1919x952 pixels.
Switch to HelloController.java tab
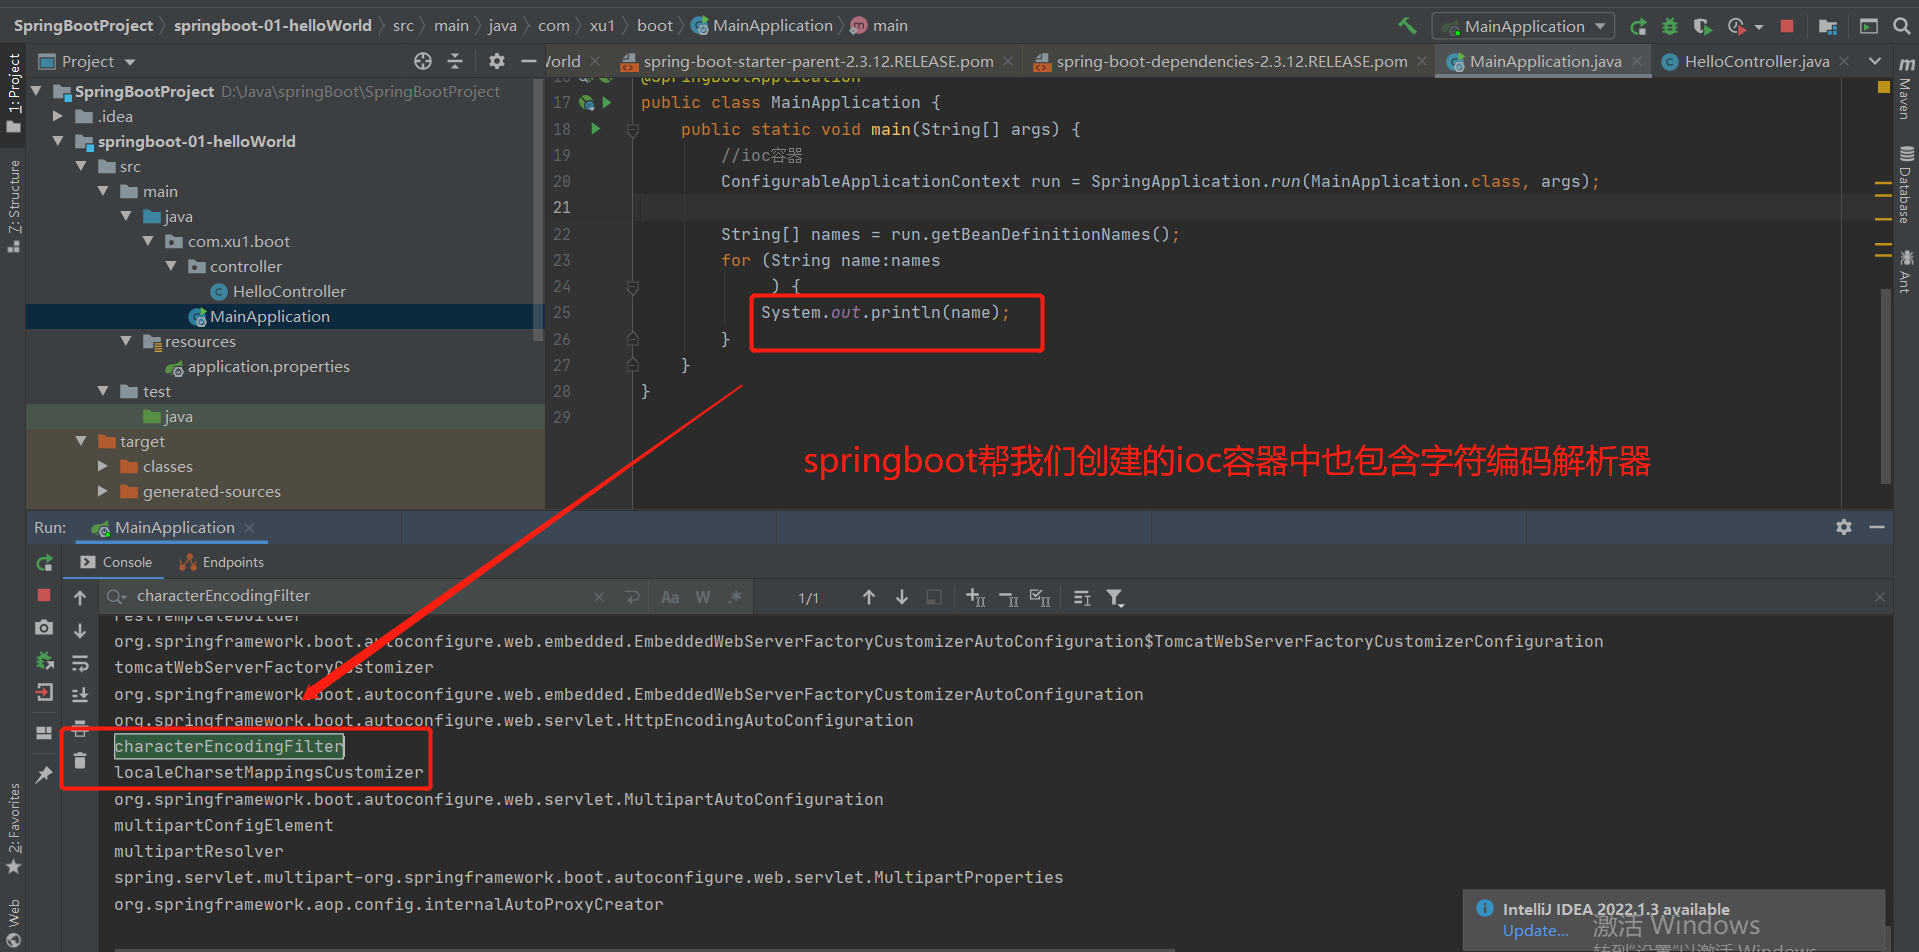1756,62
